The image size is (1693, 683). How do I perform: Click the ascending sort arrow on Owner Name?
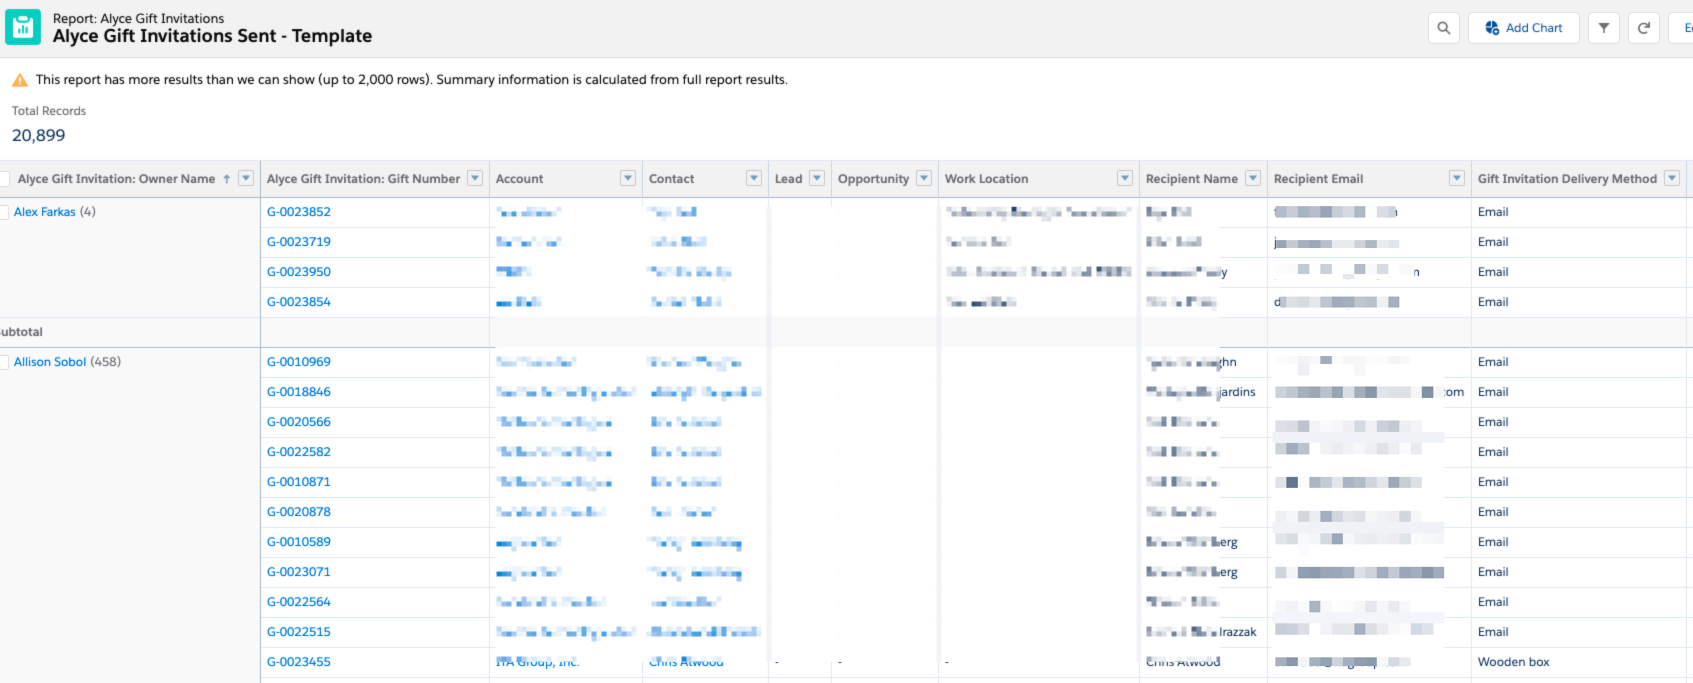tap(227, 179)
